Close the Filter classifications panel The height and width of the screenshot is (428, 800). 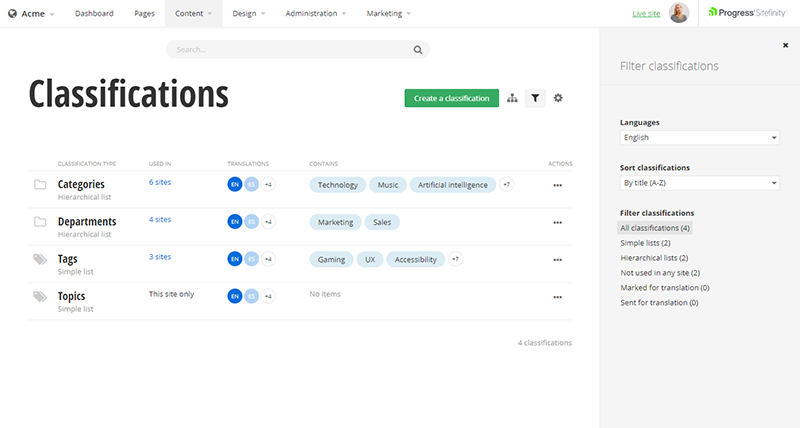pos(786,45)
